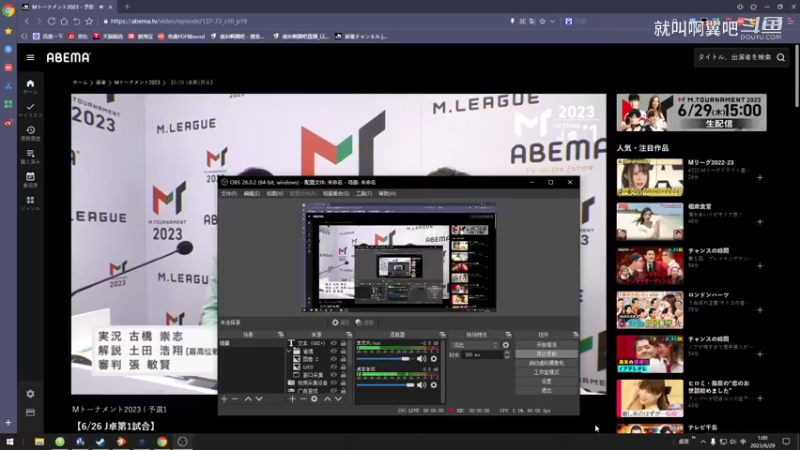Open the 编辑(E) menu in OBS
Screen dimensions: 800x450
[x=252, y=194]
